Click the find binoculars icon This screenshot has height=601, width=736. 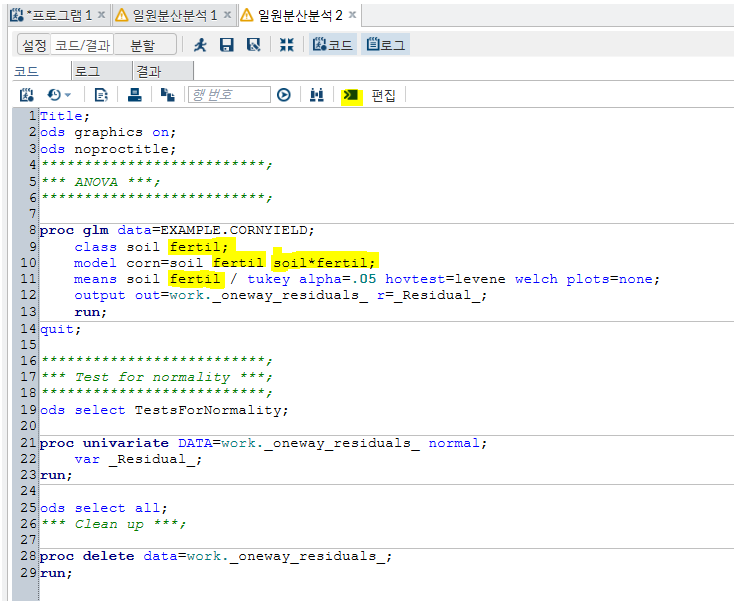tap(317, 95)
